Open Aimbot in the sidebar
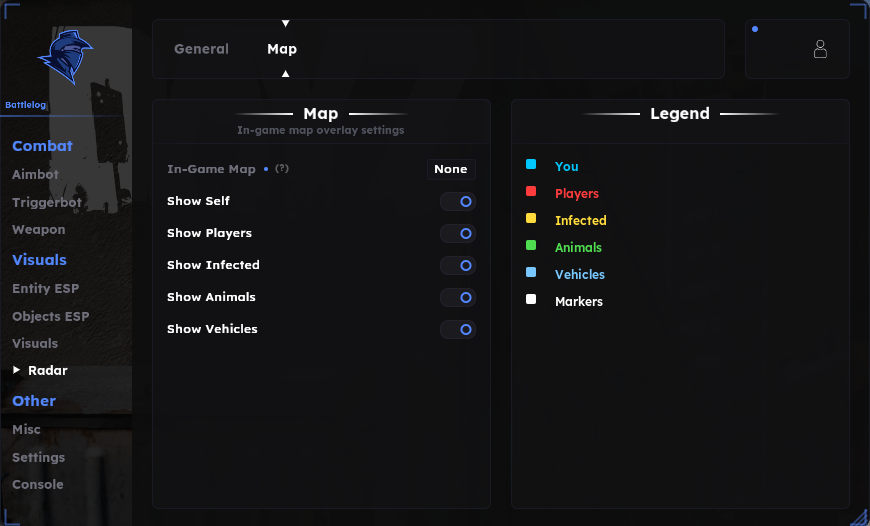The height and width of the screenshot is (526, 870). 36,174
